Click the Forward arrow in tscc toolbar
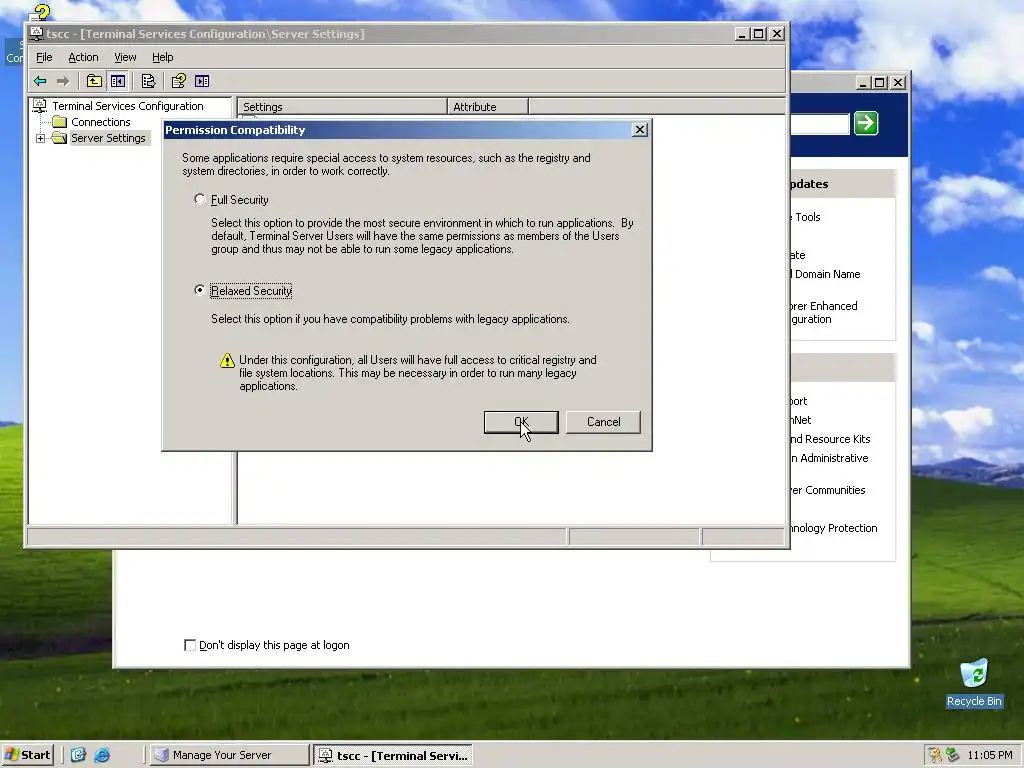The width and height of the screenshot is (1024, 768). point(63,81)
